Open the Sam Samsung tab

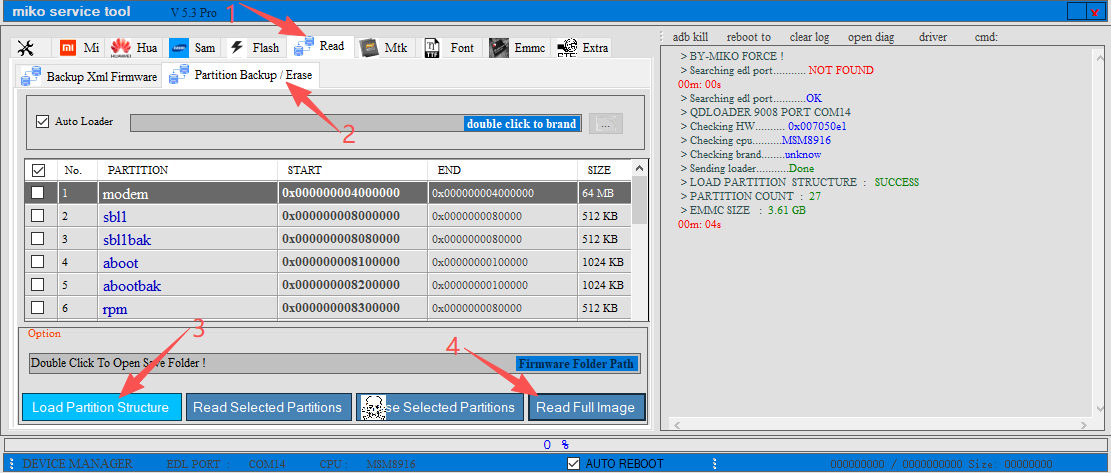coord(193,47)
